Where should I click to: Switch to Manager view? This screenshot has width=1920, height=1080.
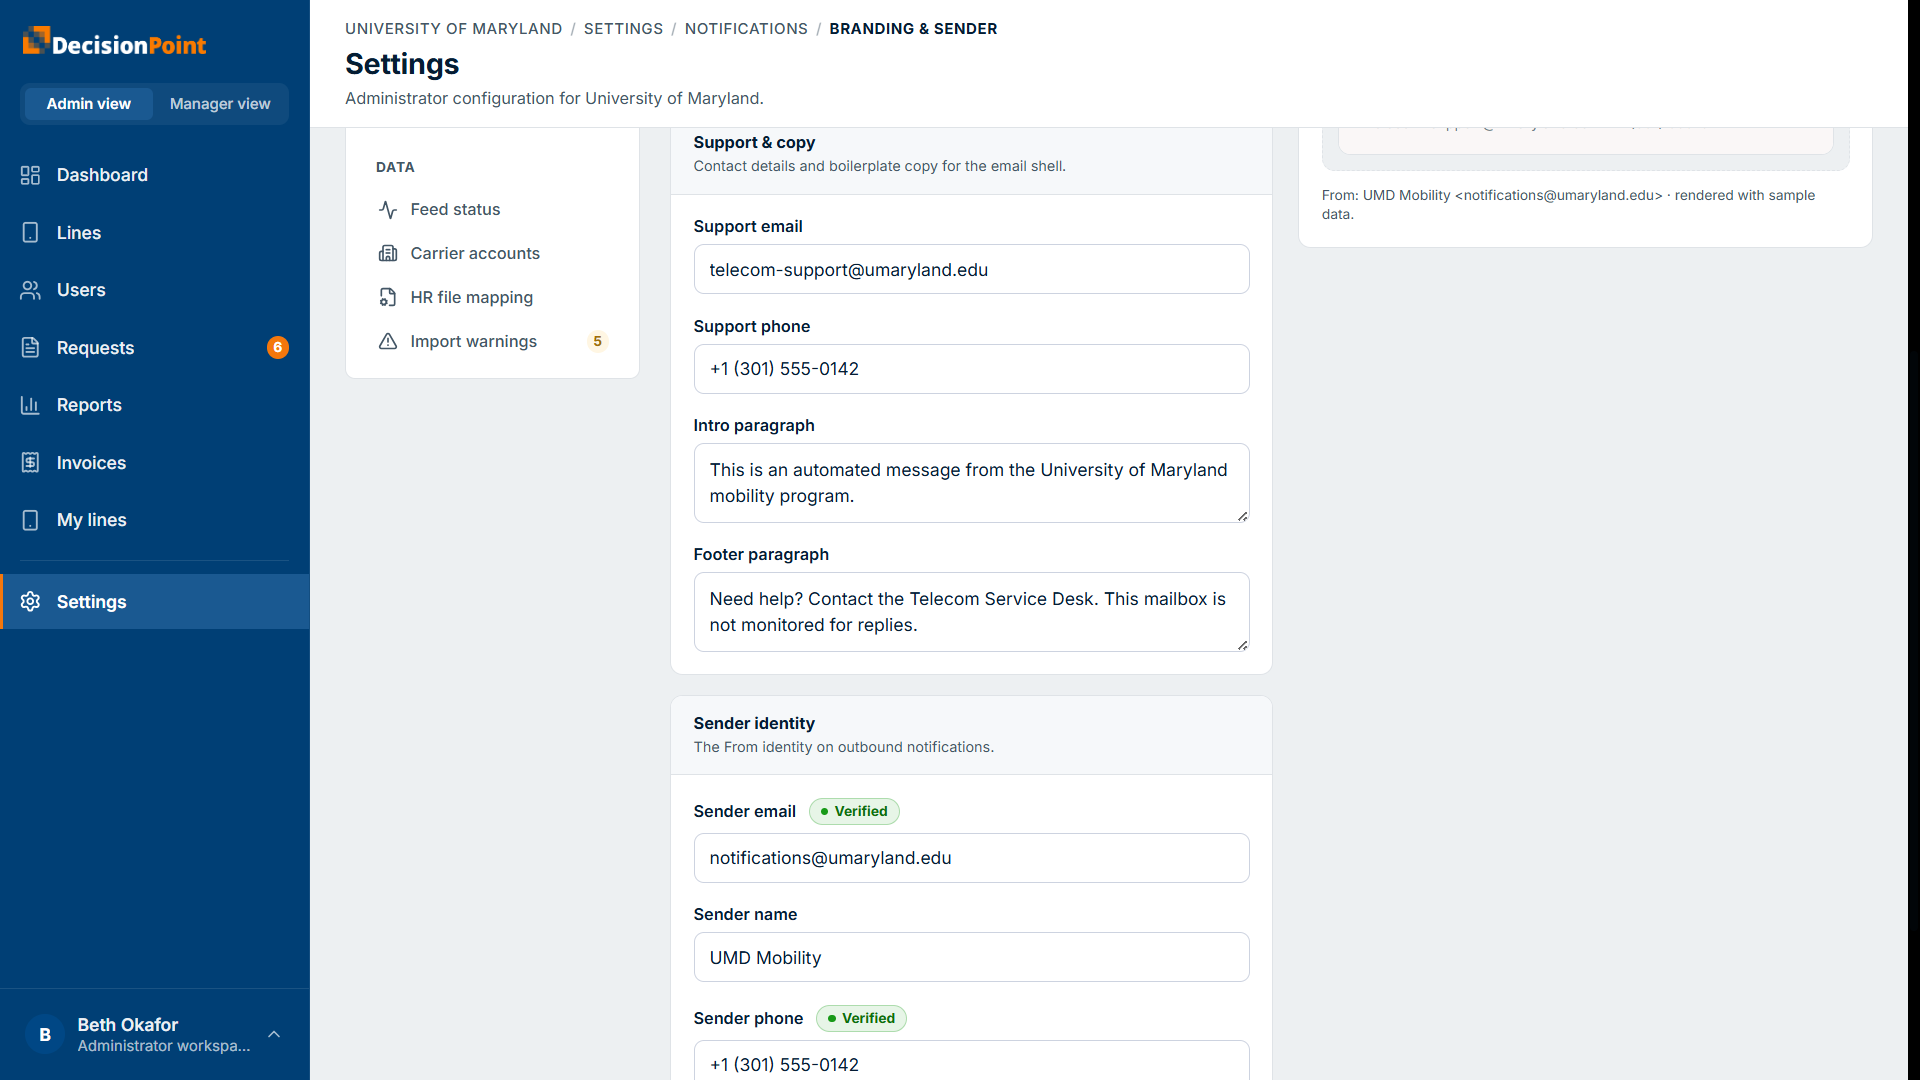click(220, 104)
